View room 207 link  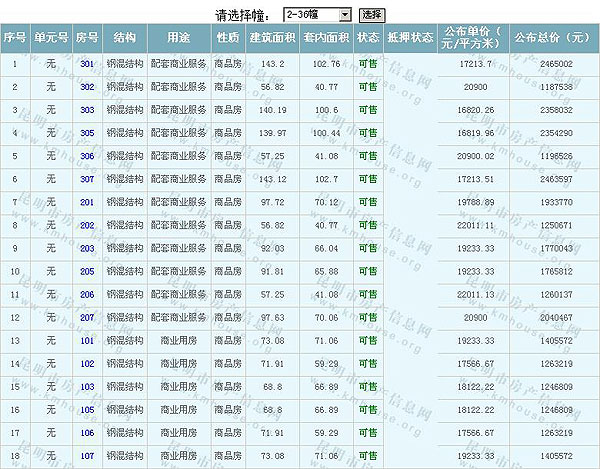(x=87, y=317)
